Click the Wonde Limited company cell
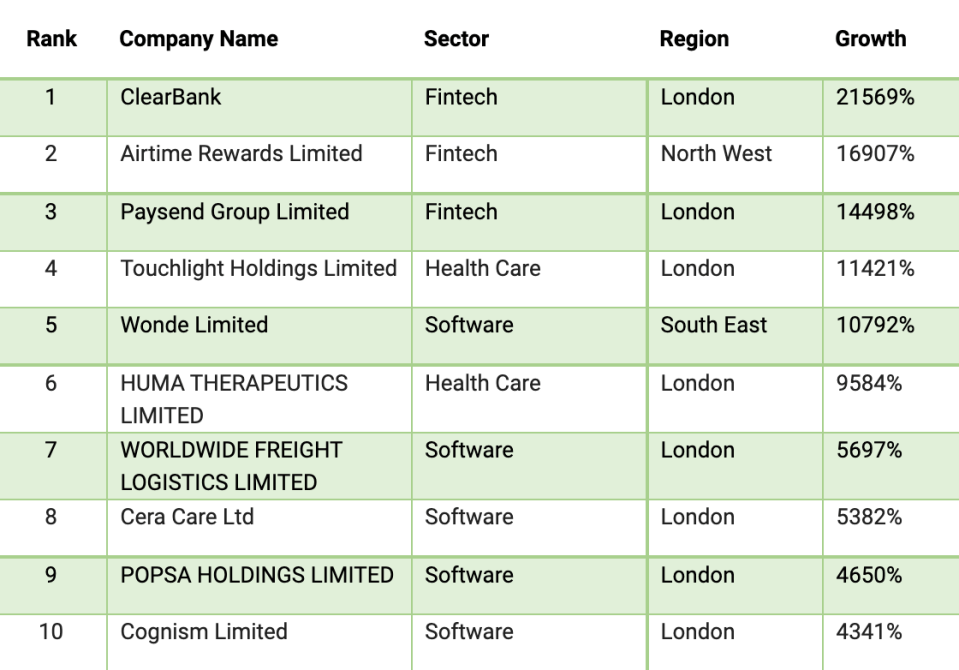The image size is (959, 670). [194, 325]
